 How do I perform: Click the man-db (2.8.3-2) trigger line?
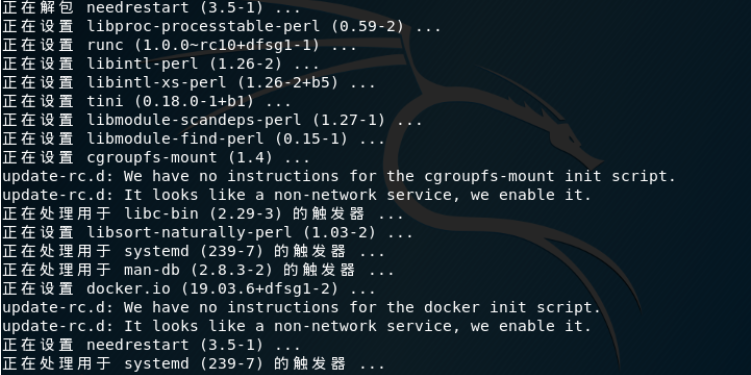pyautogui.click(x=198, y=270)
